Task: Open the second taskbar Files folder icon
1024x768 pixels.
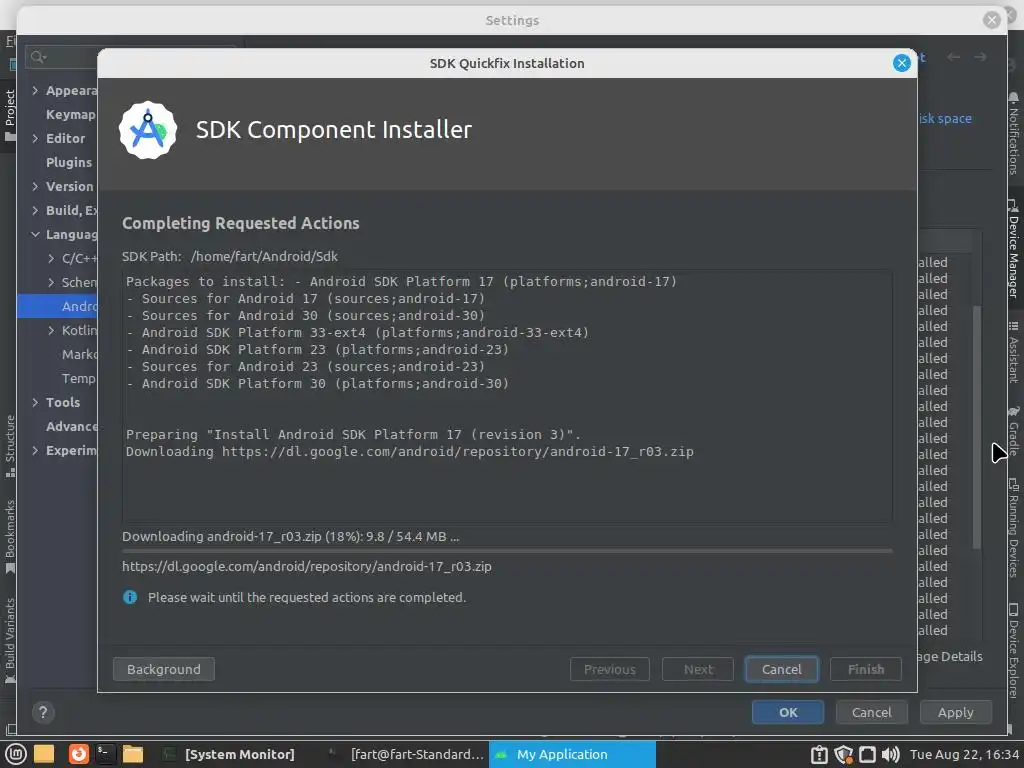Action: pyautogui.click(x=133, y=754)
